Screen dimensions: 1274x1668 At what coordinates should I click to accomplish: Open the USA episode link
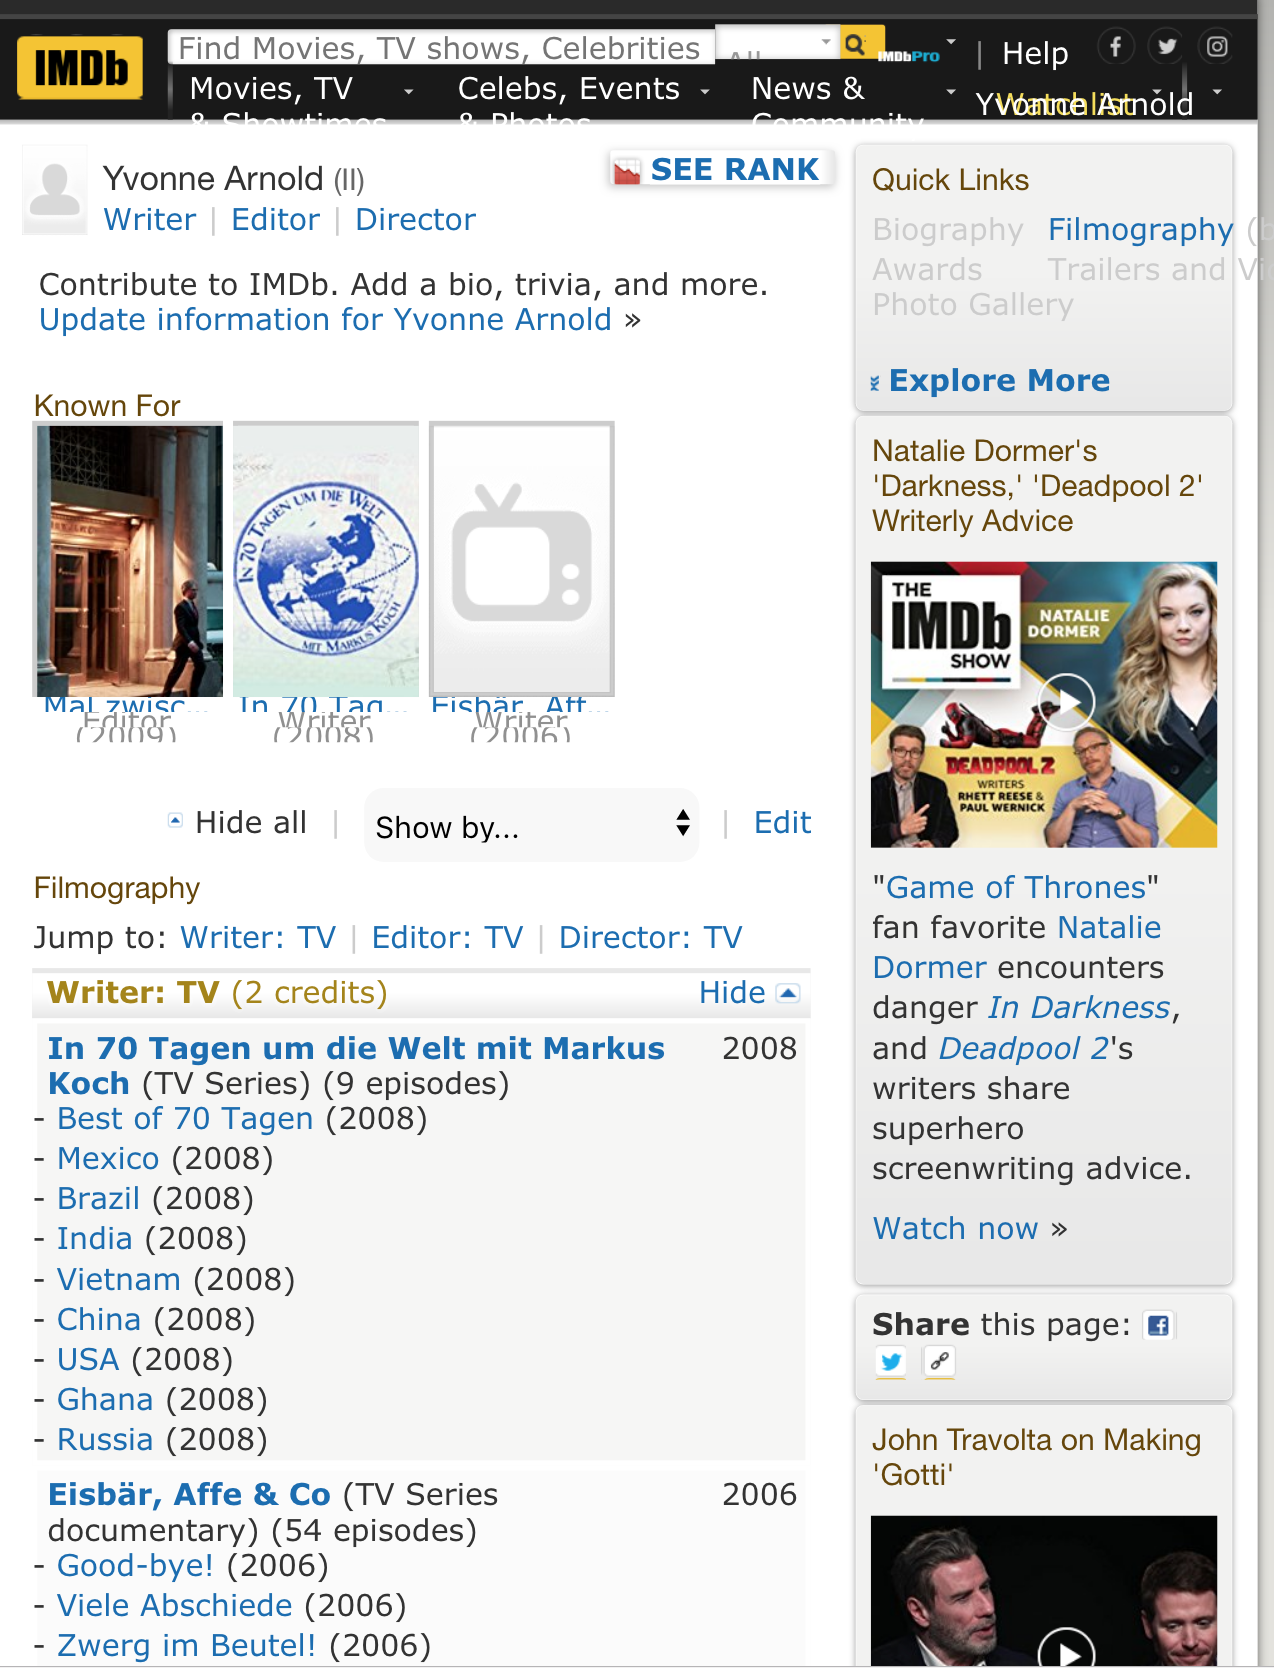point(88,1360)
